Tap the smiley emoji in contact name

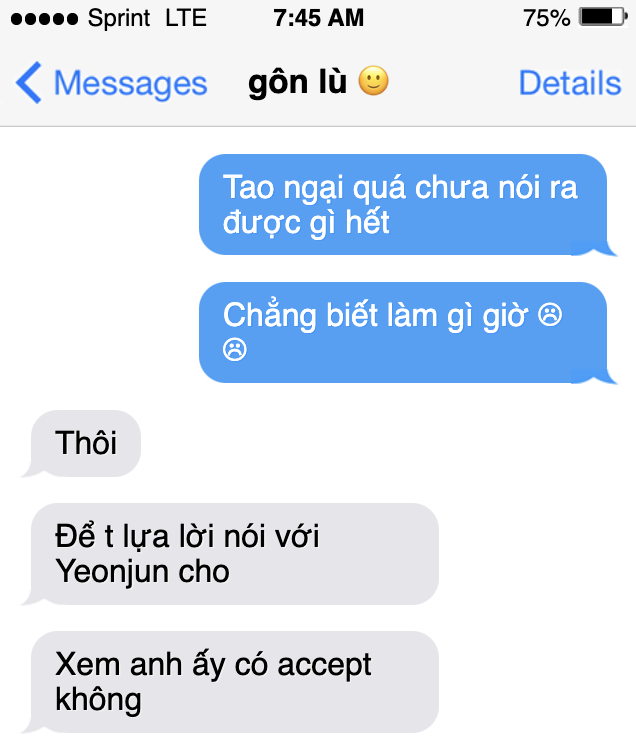pyautogui.click(x=373, y=81)
